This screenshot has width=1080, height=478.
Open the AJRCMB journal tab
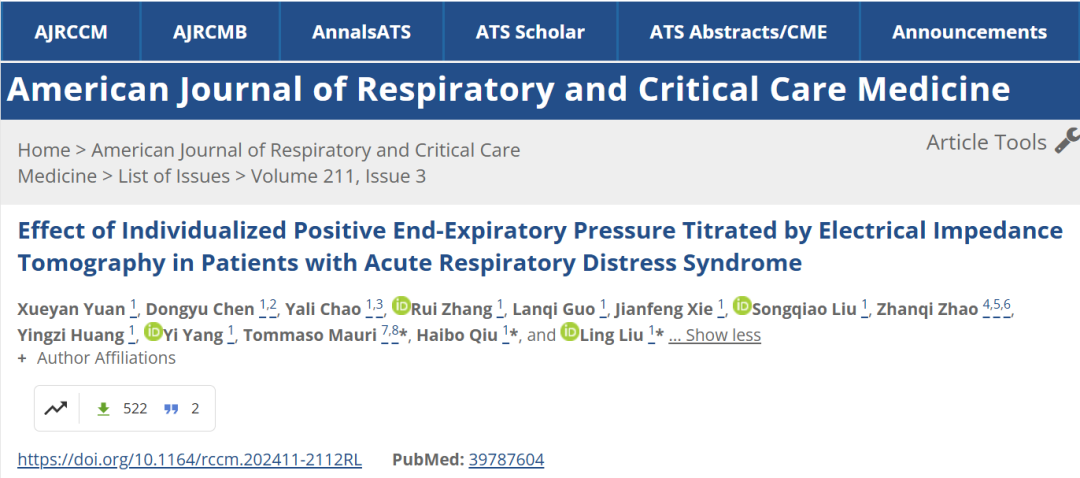(210, 32)
